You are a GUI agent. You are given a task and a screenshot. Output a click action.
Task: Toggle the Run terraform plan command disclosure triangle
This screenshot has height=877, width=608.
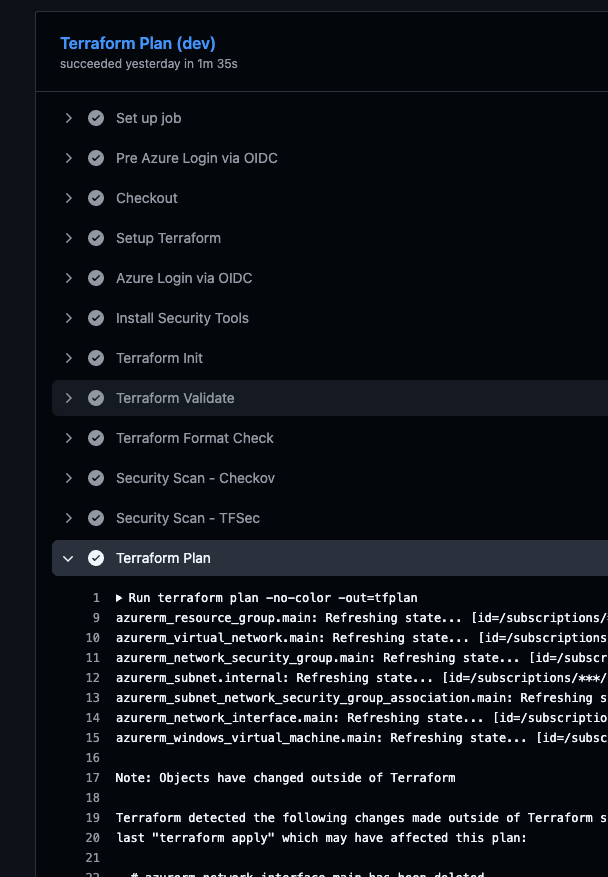(119, 598)
